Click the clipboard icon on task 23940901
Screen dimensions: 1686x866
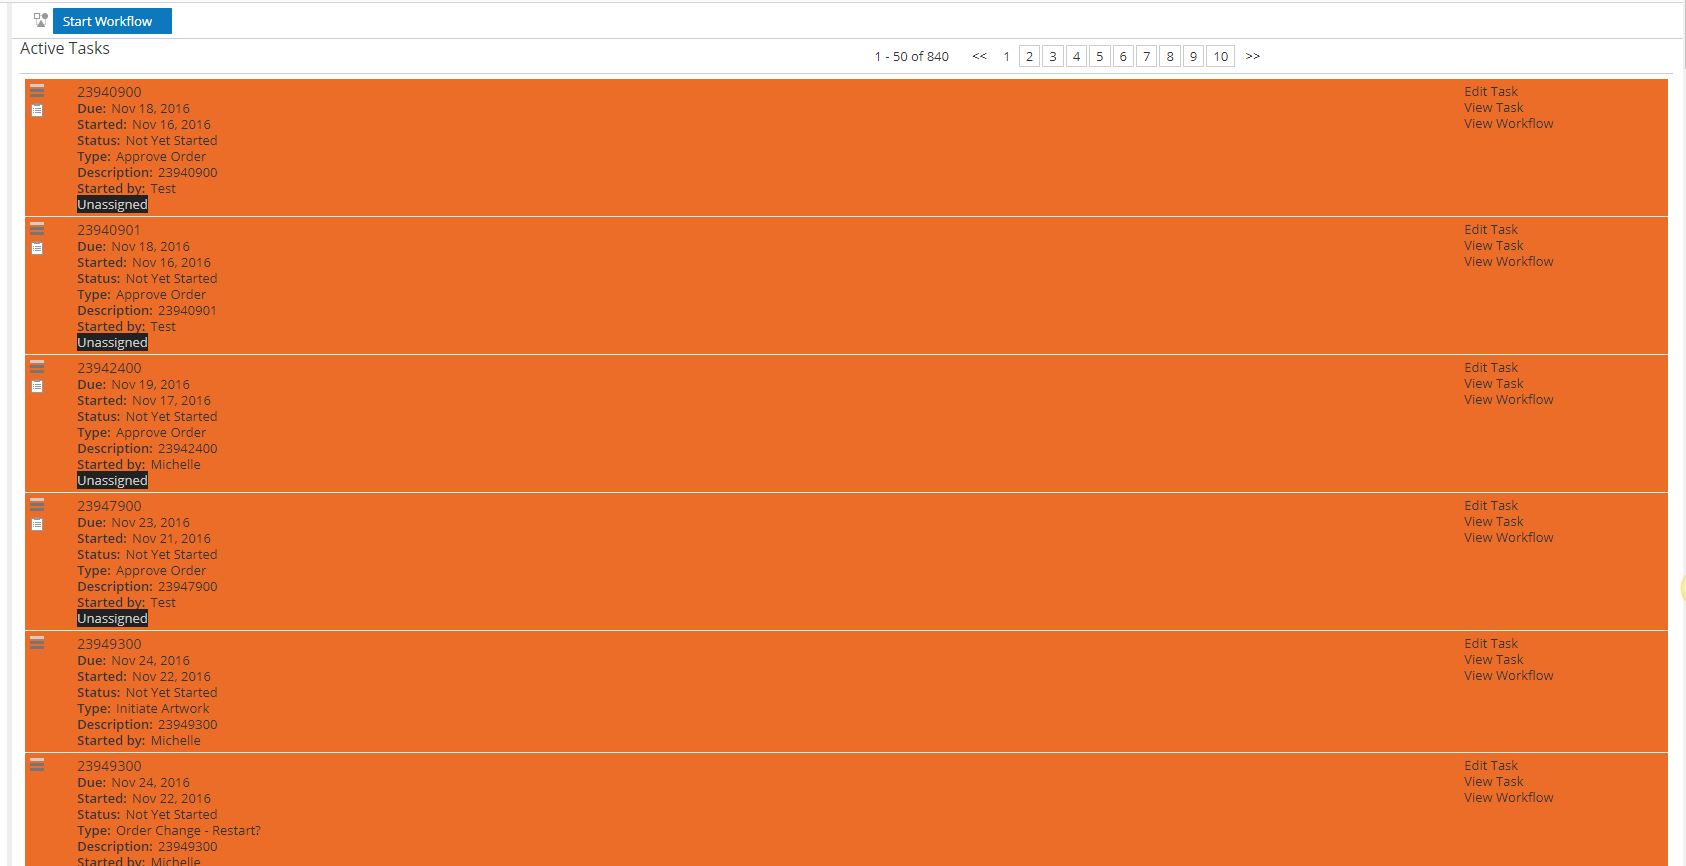pyautogui.click(x=37, y=248)
